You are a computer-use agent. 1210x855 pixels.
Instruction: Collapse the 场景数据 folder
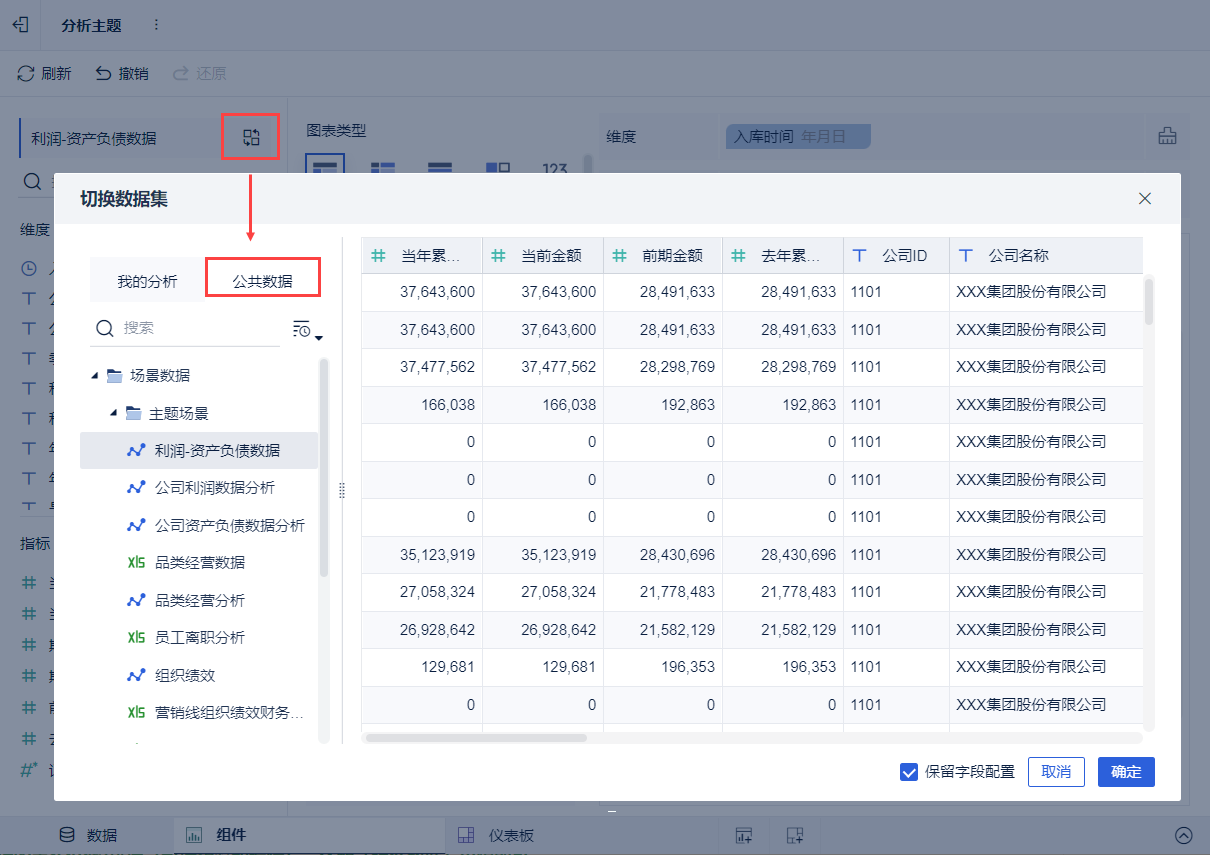click(95, 376)
